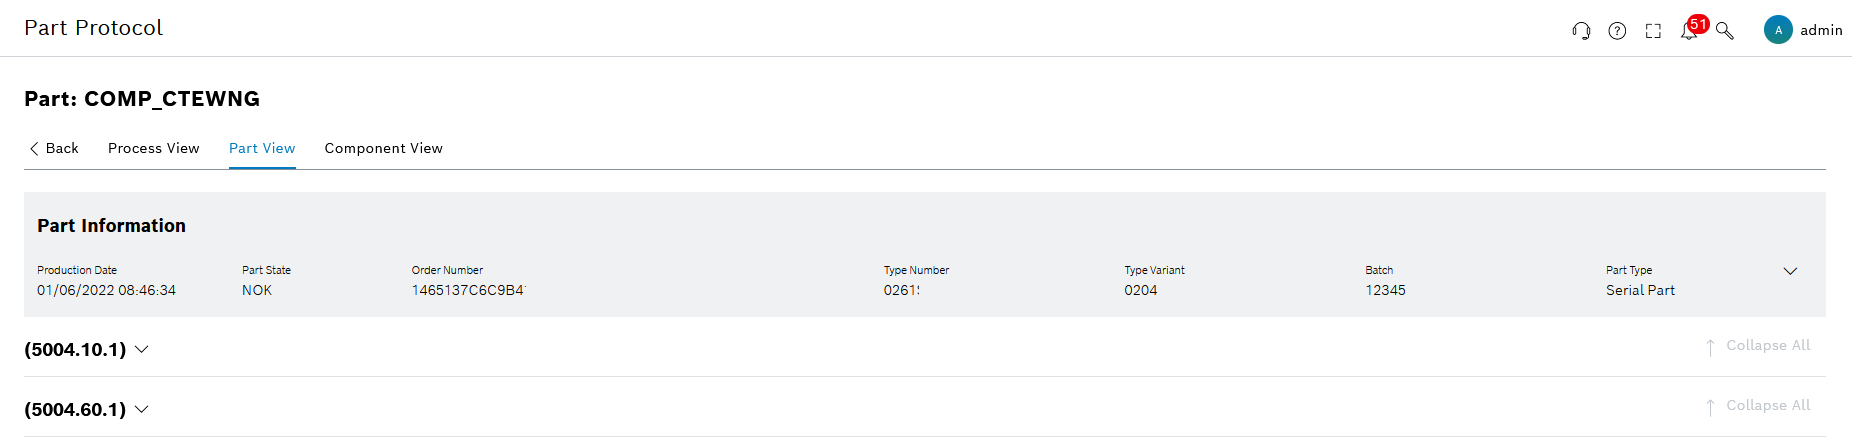Switch to the Component View tab
Screen dimensions: 1852x437
383,148
